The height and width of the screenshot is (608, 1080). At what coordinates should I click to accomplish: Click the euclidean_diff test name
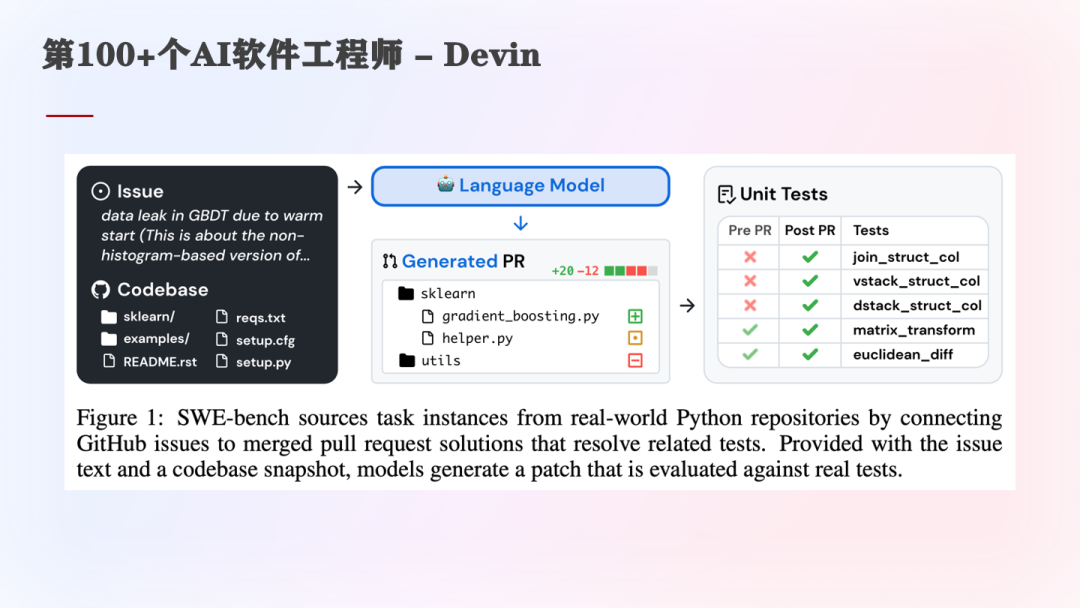point(903,355)
